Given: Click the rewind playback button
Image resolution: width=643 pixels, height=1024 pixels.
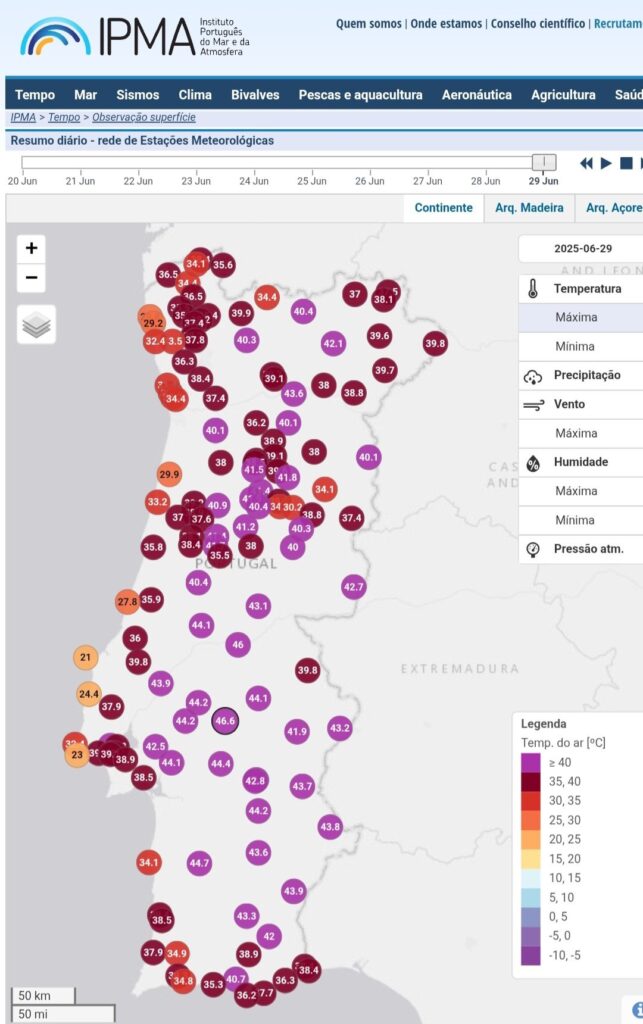Looking at the screenshot, I should pyautogui.click(x=586, y=163).
